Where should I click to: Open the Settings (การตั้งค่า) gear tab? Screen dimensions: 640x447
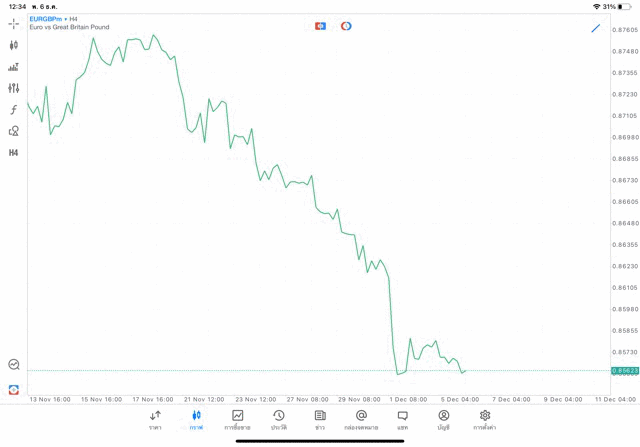pos(485,420)
